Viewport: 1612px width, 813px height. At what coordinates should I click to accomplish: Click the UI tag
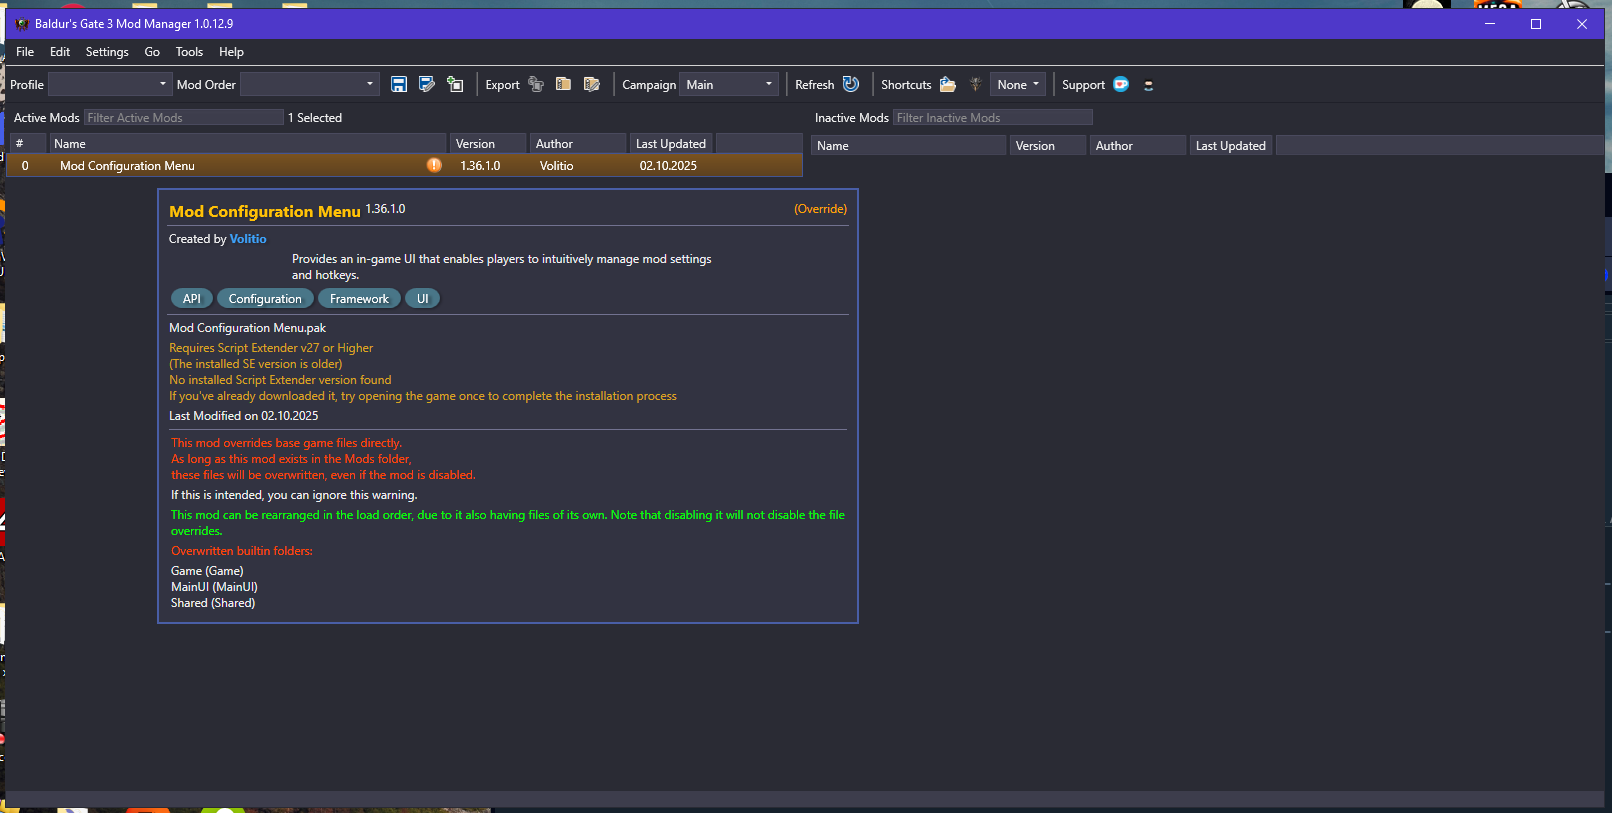pyautogui.click(x=423, y=298)
